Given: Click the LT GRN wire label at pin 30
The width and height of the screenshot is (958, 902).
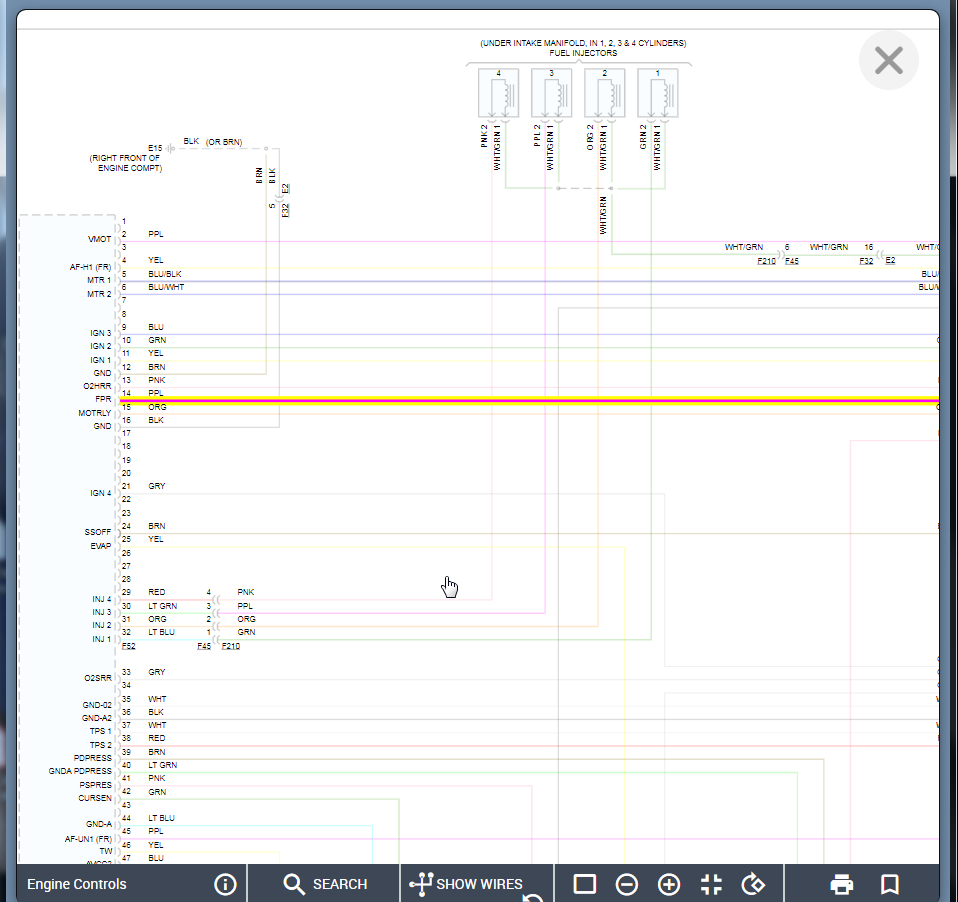Looking at the screenshot, I should pos(163,606).
